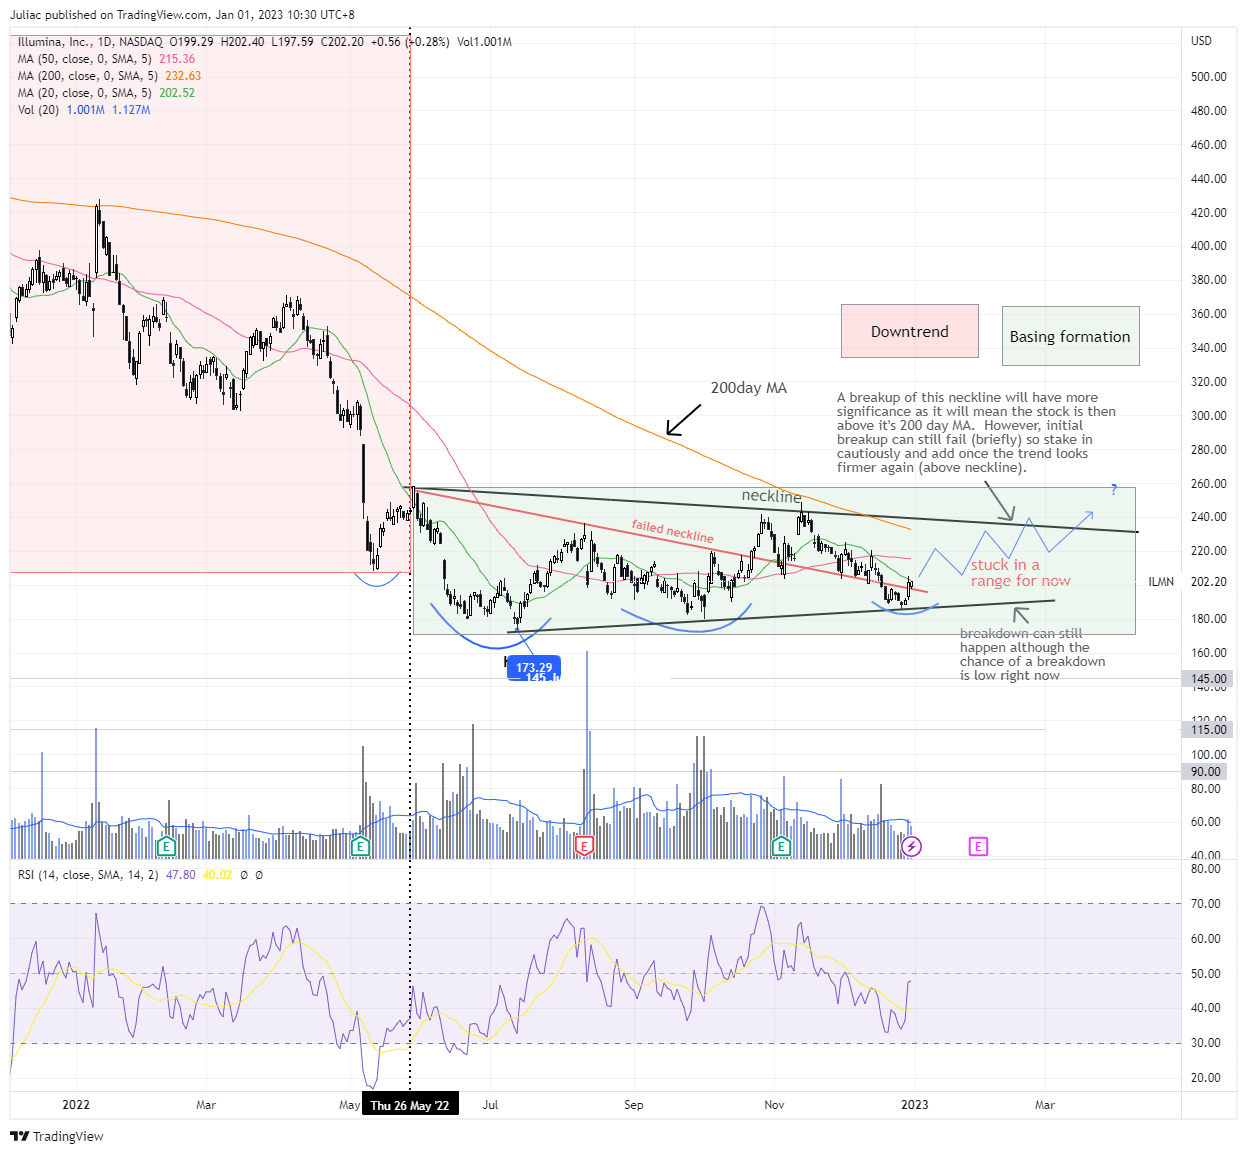Click the upcoming purple earnings E icon
This screenshot has width=1247, height=1154.
[x=978, y=847]
